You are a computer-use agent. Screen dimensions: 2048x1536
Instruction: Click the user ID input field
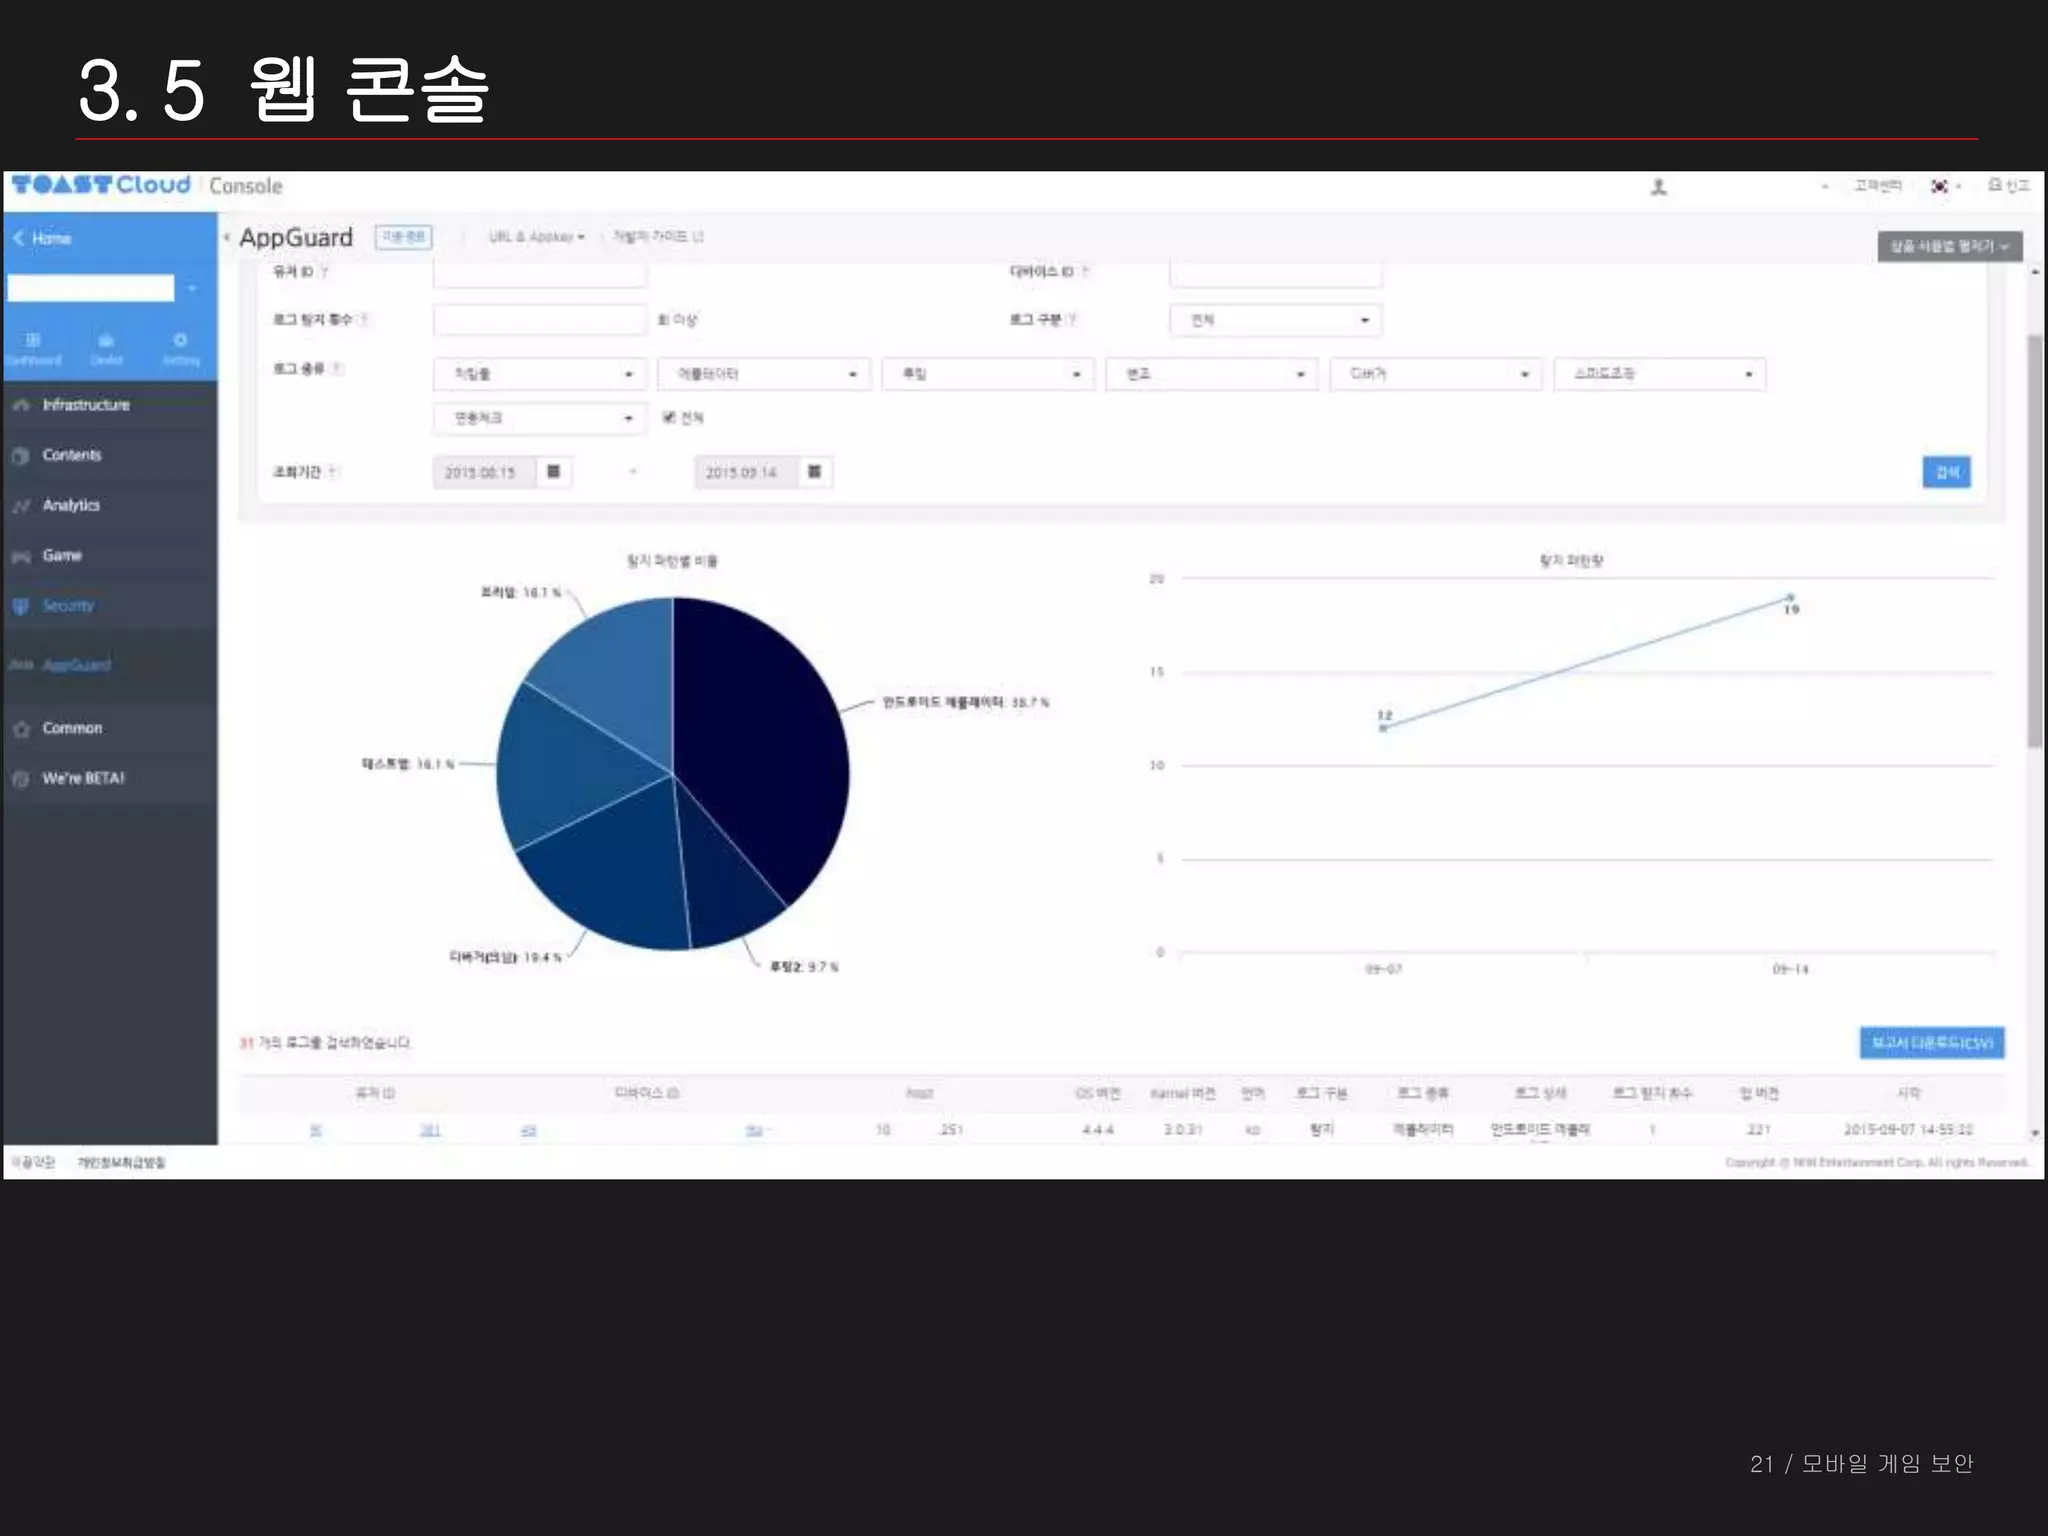coord(540,274)
